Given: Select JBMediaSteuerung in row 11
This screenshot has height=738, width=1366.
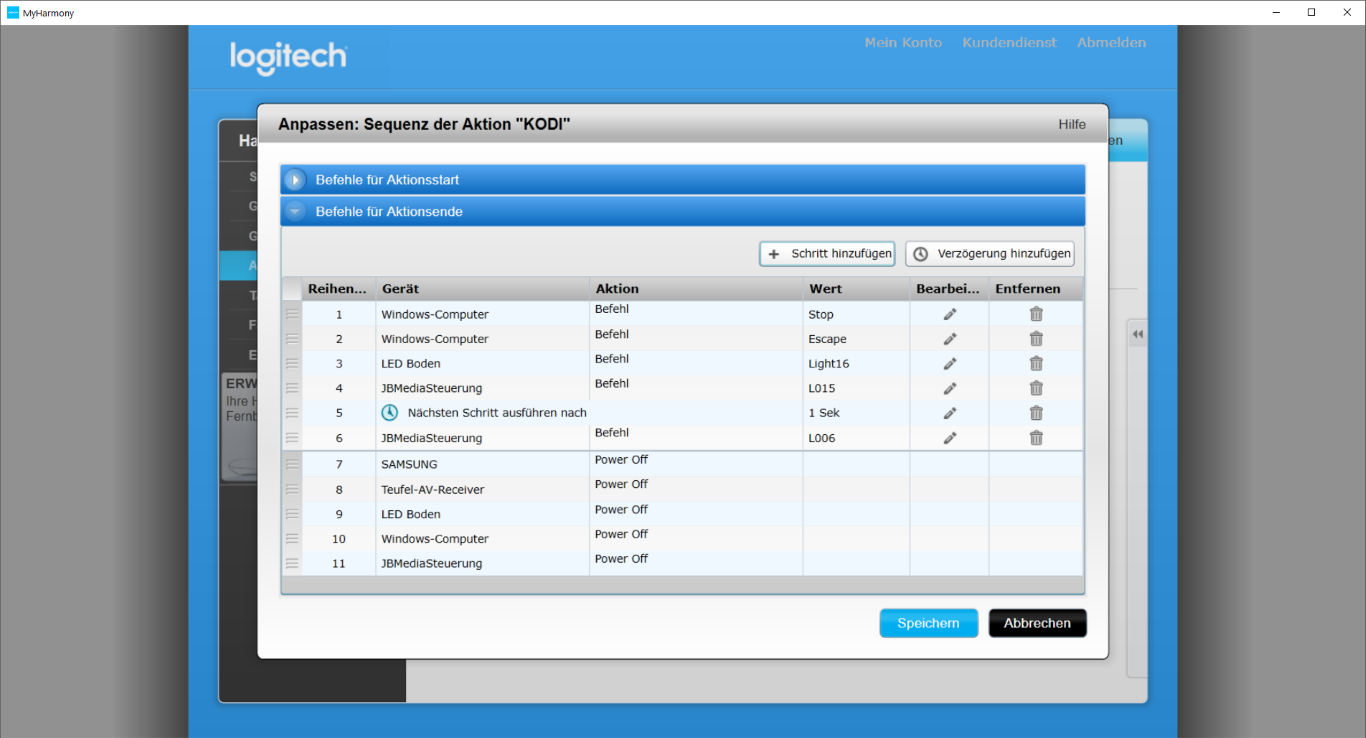Looking at the screenshot, I should 483,563.
